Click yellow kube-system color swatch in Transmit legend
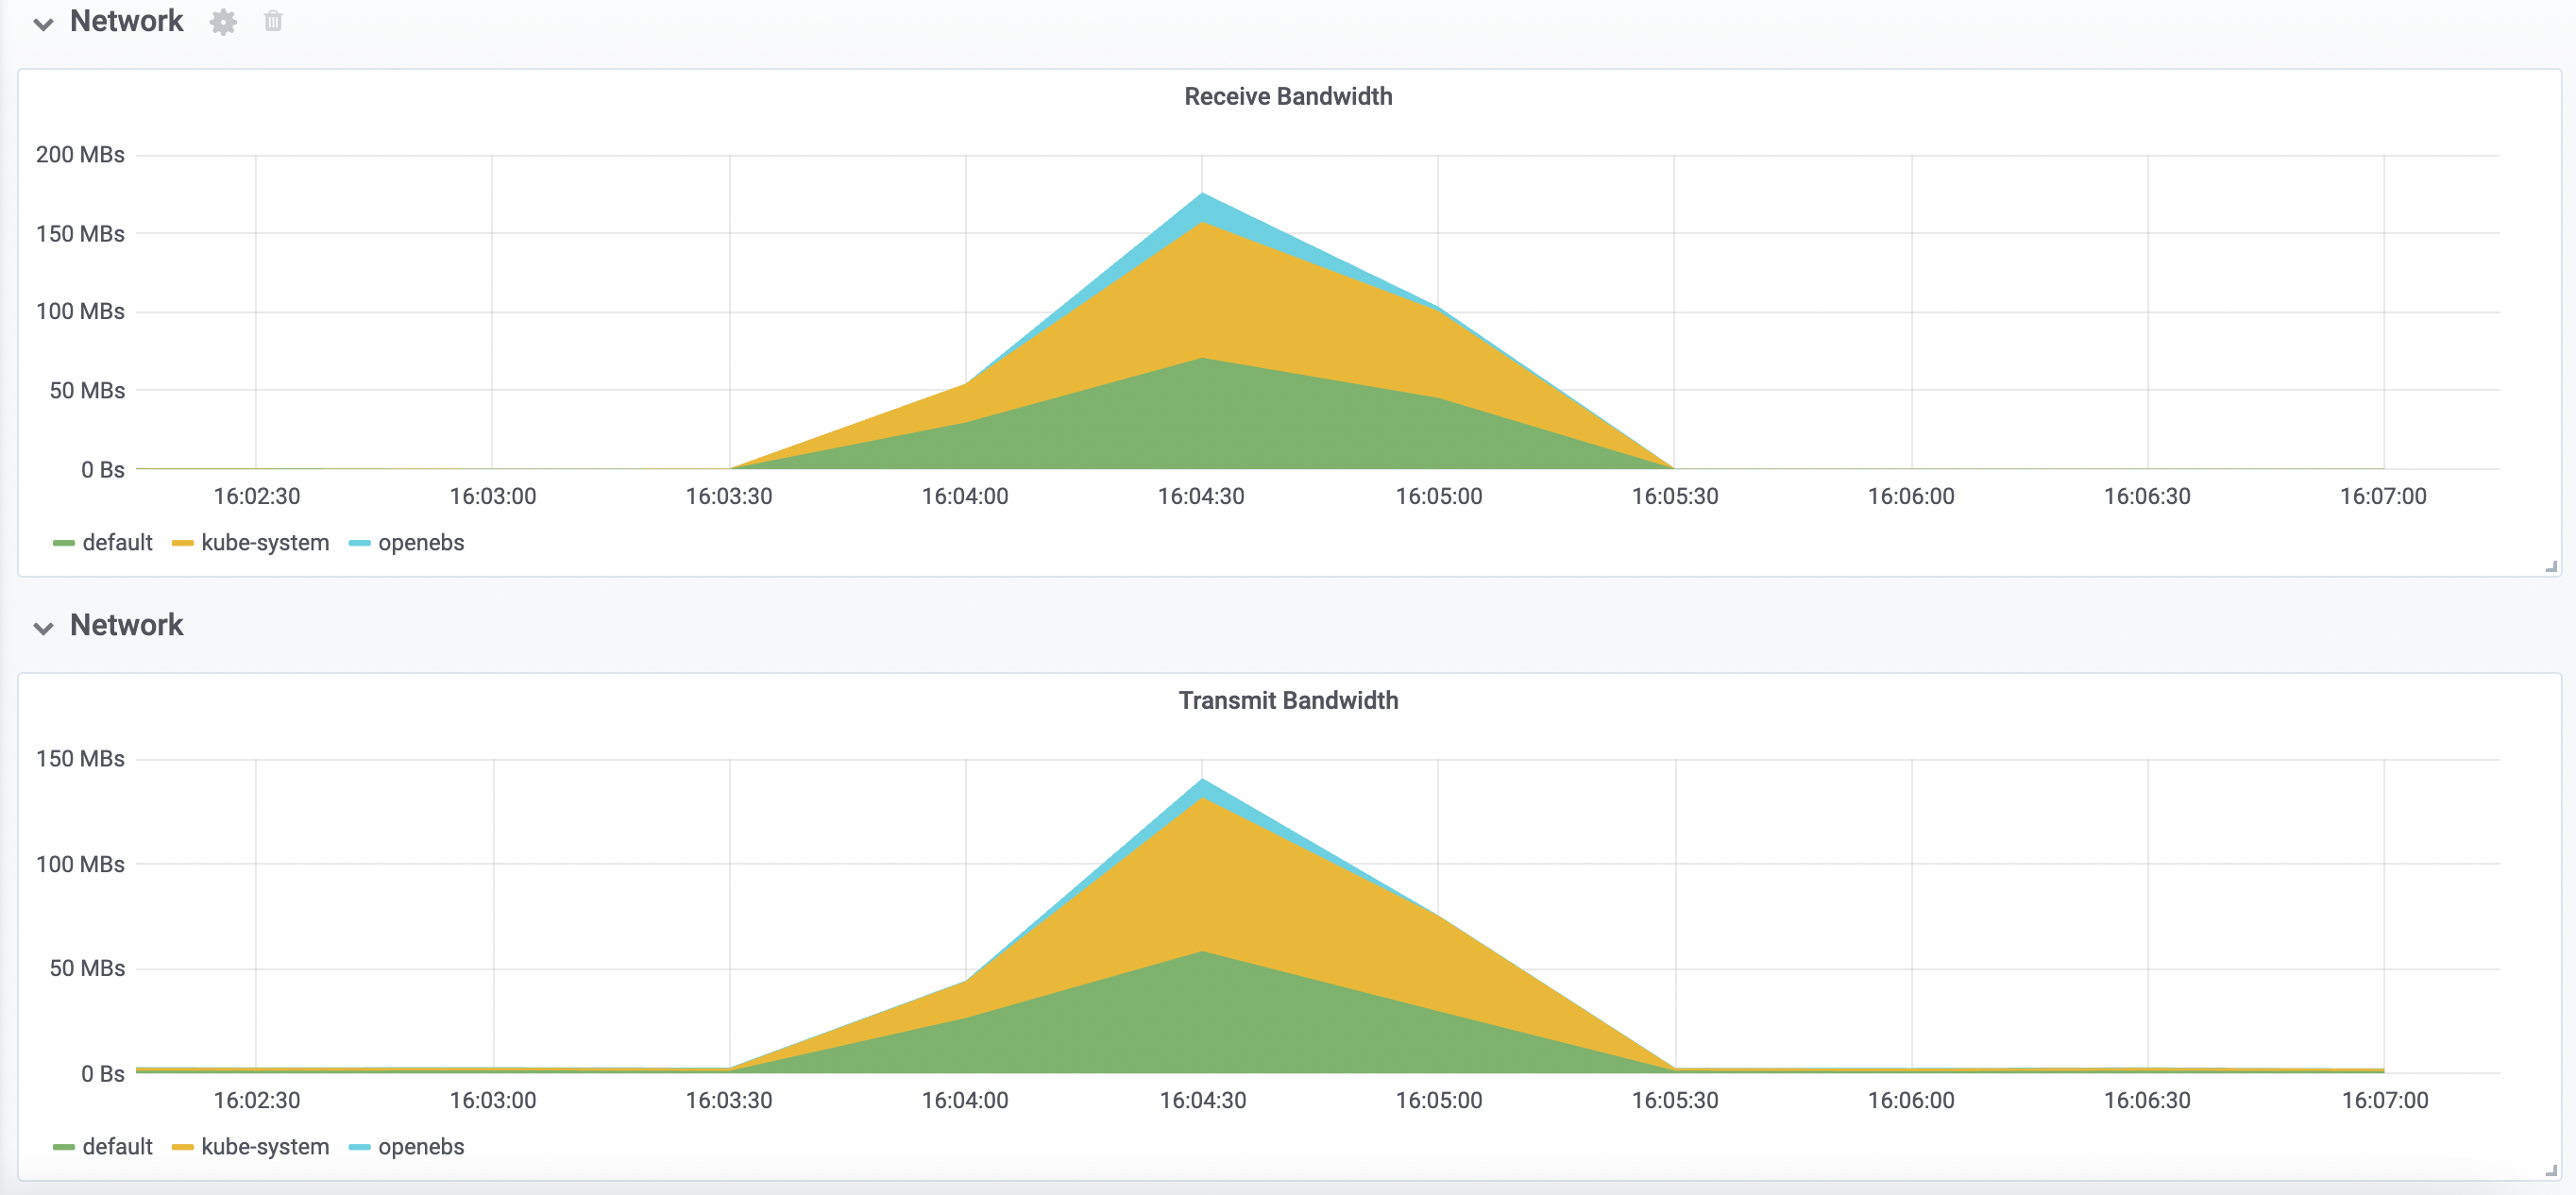 point(182,1147)
